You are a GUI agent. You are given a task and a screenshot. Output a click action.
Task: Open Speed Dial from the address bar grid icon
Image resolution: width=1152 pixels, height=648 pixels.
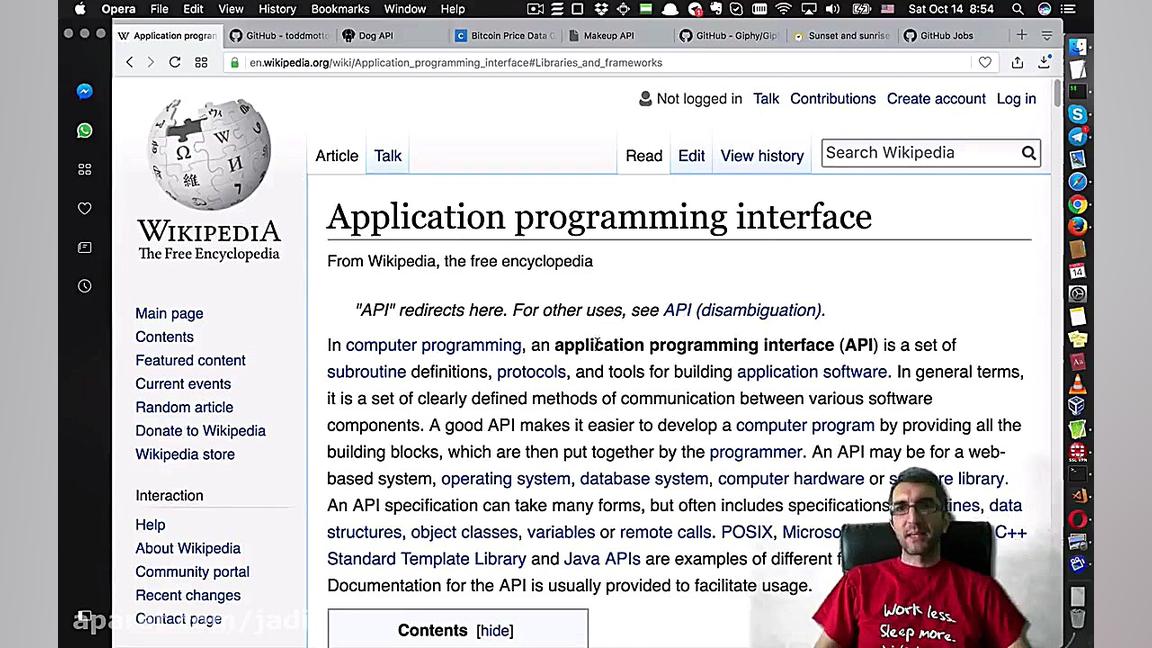tap(201, 62)
